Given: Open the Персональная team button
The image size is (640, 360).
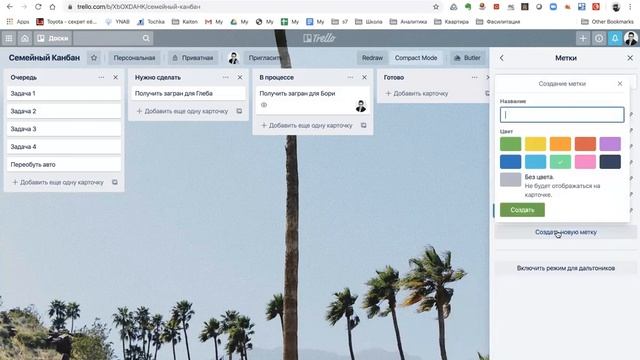Looking at the screenshot, I should (x=134, y=58).
